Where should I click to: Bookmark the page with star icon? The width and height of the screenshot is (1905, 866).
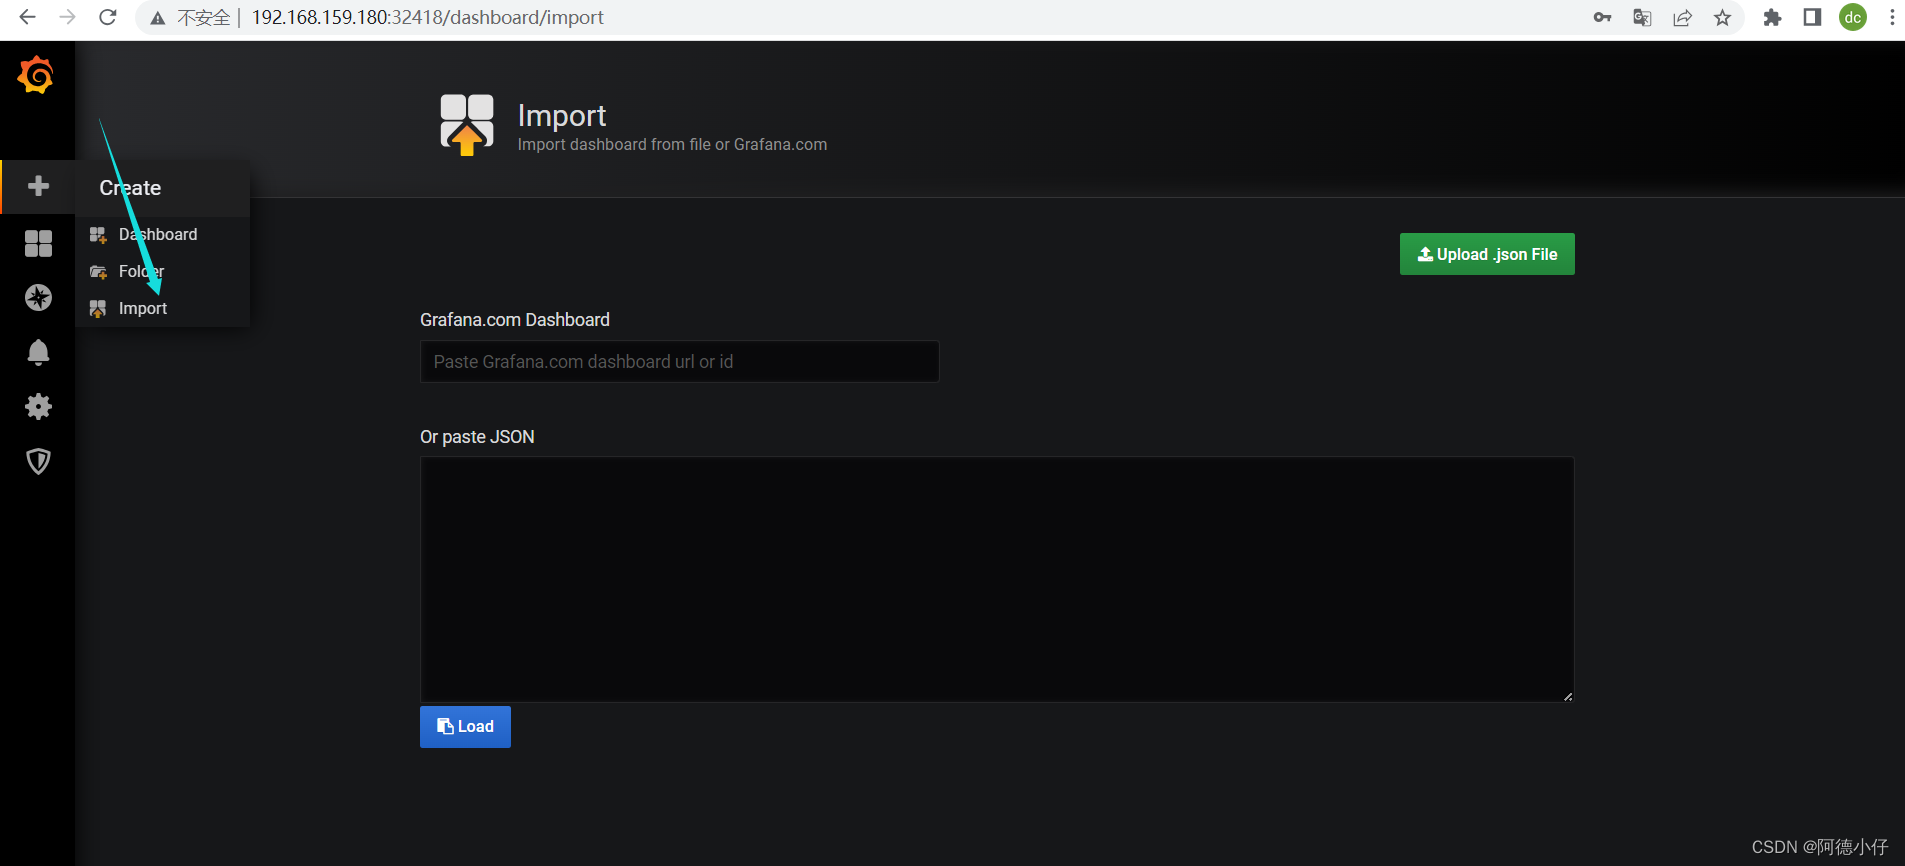(x=1722, y=17)
